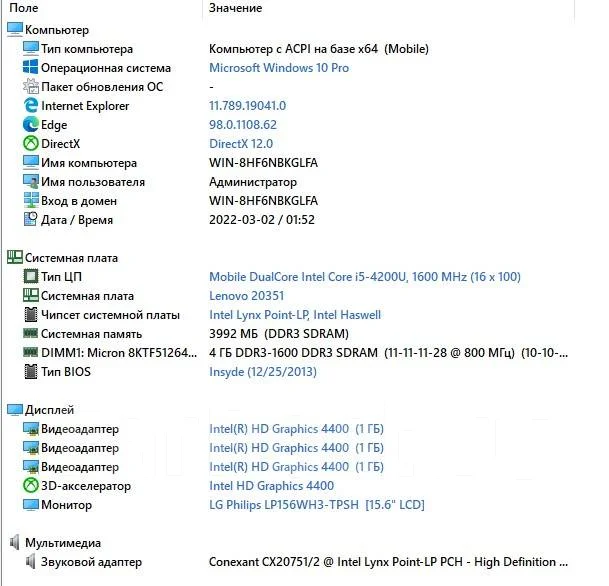
Task: Open the DirectX 12.0 link
Action: tap(241, 144)
